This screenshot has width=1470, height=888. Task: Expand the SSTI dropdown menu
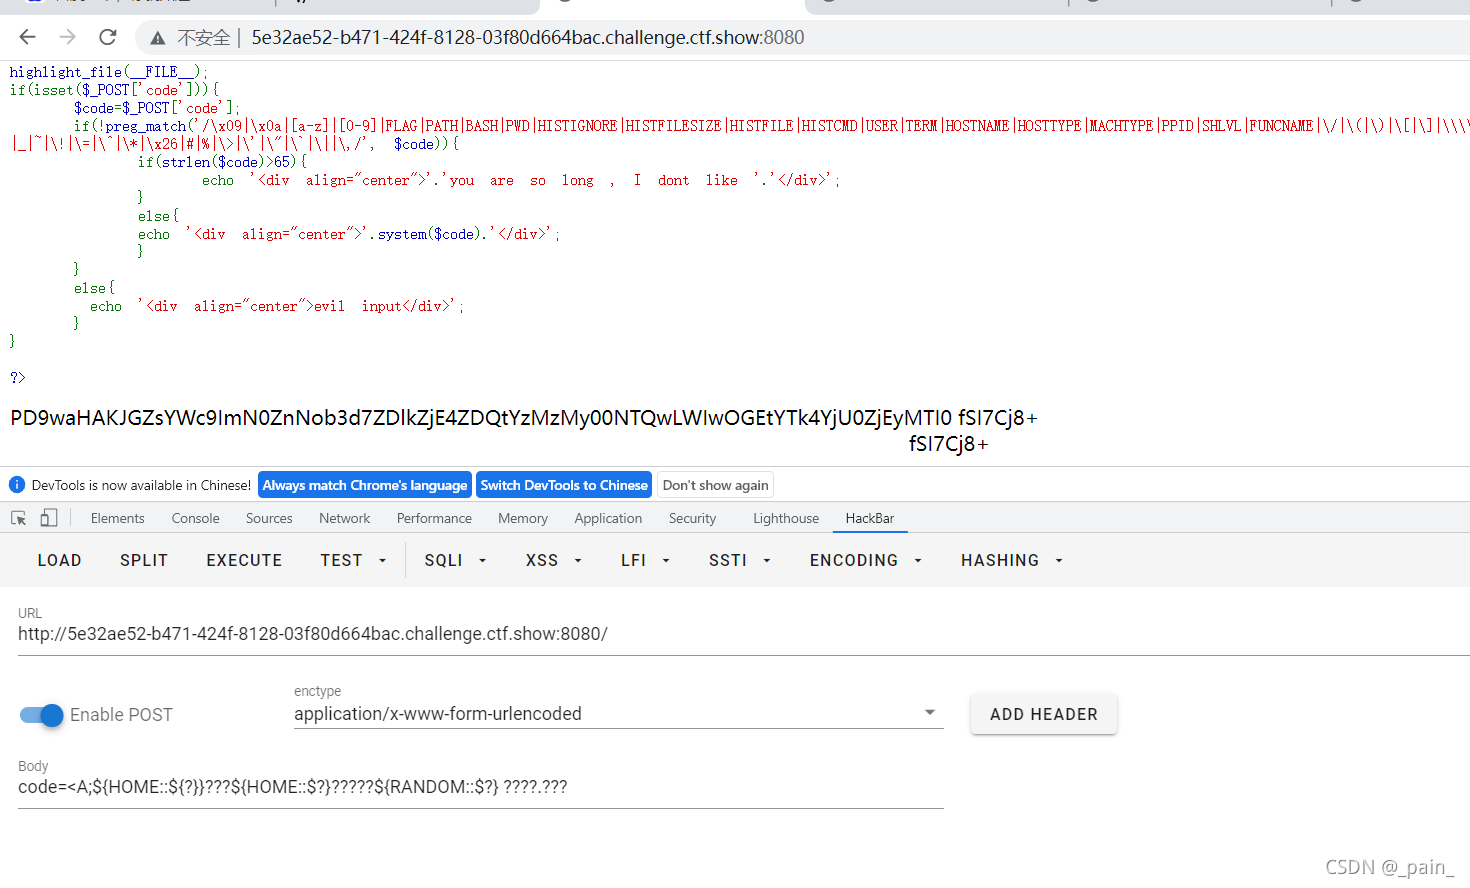click(x=739, y=560)
